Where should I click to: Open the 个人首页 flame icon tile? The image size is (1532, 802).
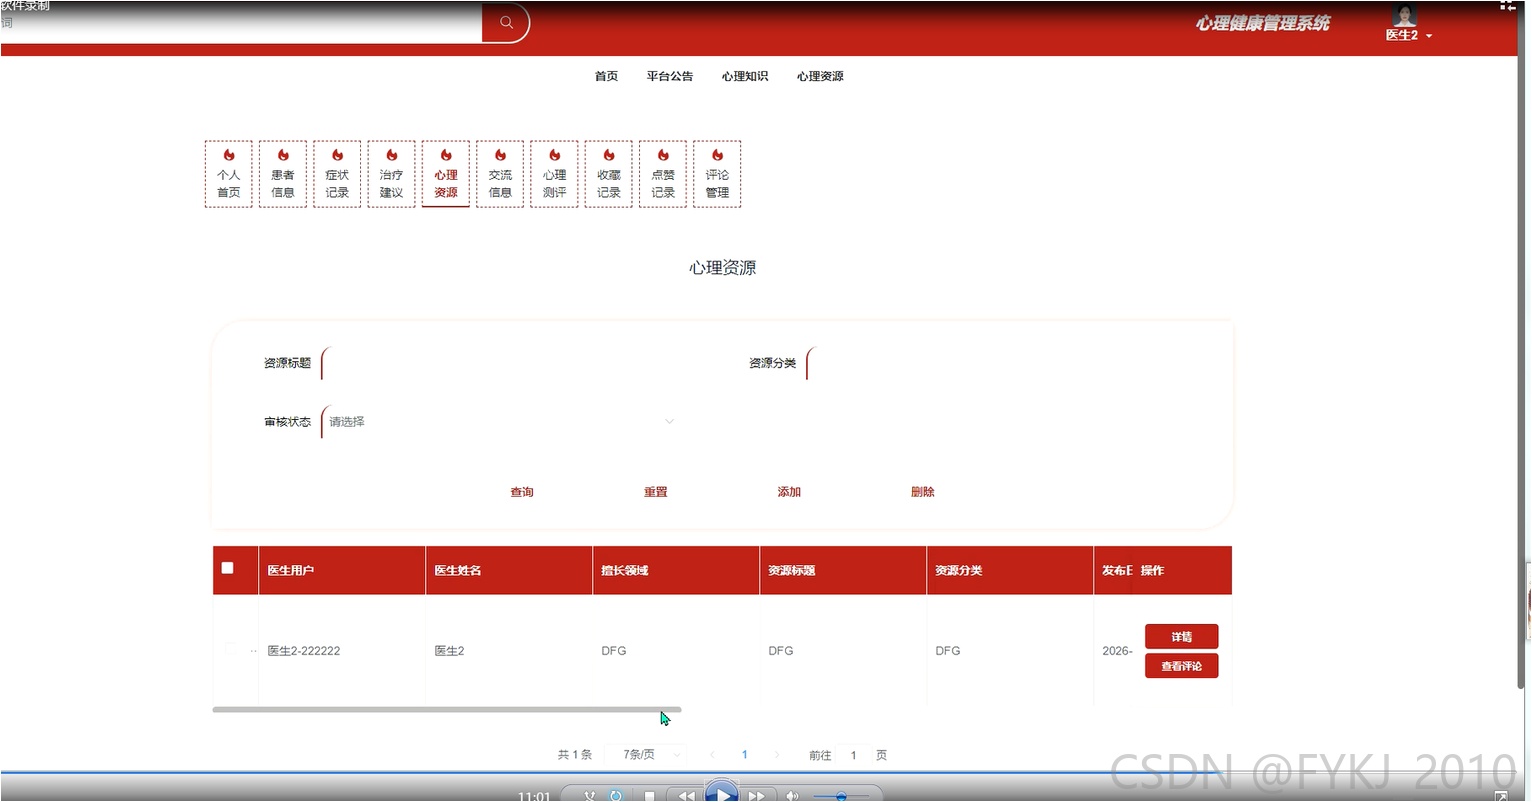coord(229,174)
